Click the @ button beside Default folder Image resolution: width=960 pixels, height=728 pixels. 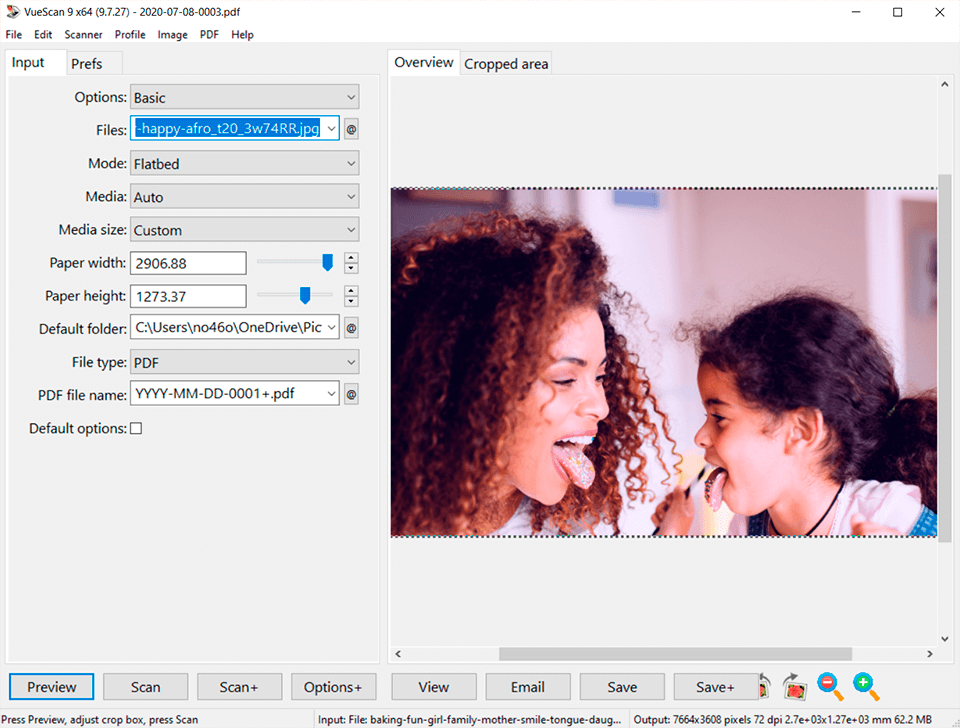(x=351, y=328)
